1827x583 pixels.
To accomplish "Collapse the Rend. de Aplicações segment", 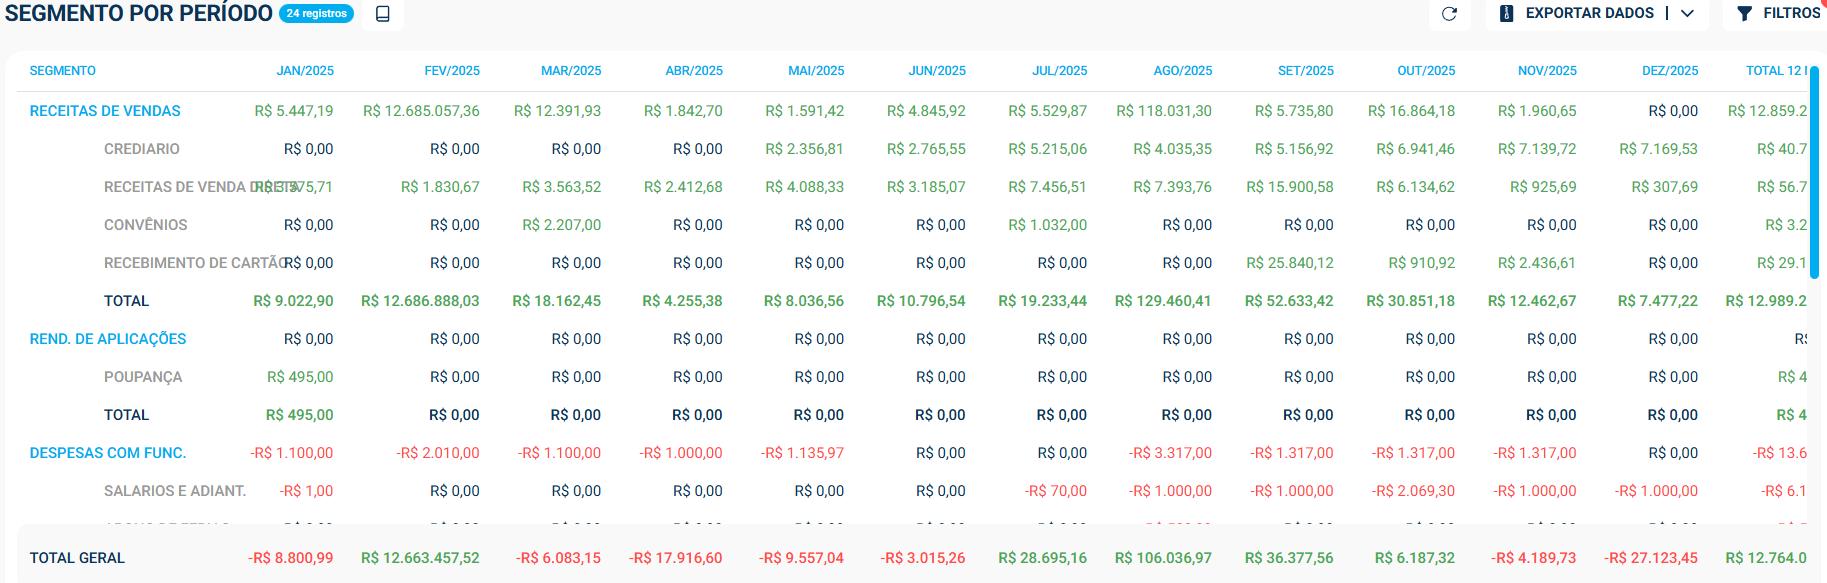I will [x=108, y=339].
